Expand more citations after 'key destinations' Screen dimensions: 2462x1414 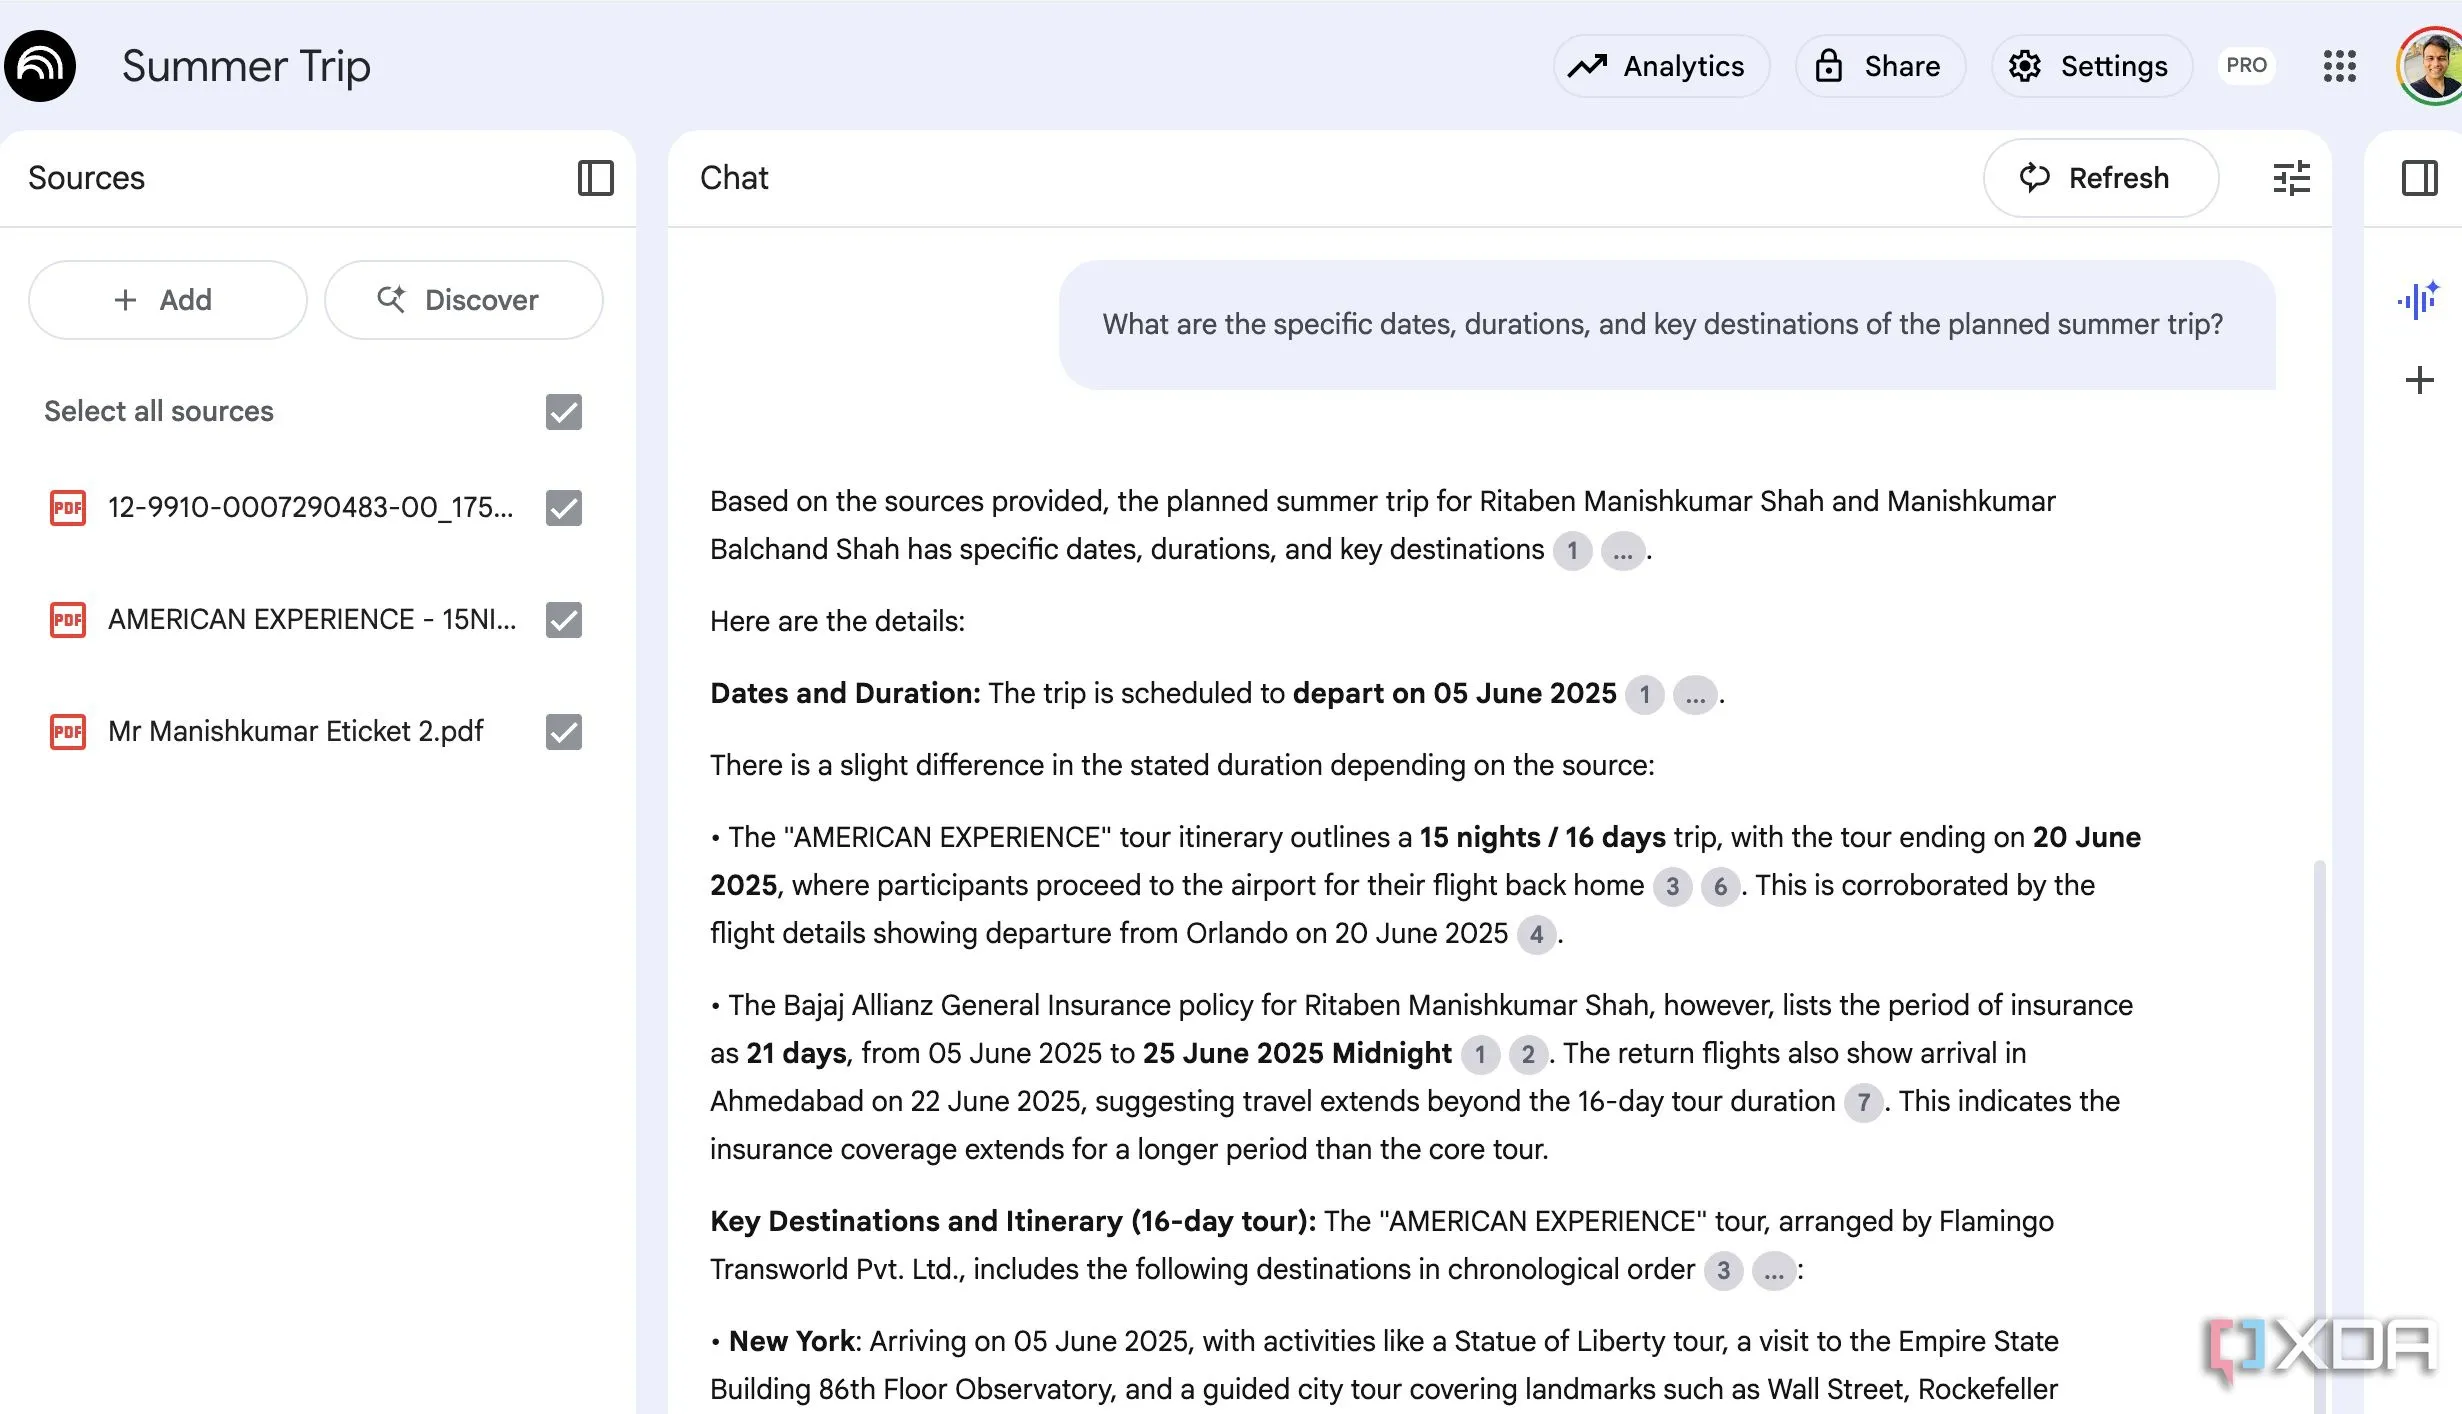[x=1622, y=551]
